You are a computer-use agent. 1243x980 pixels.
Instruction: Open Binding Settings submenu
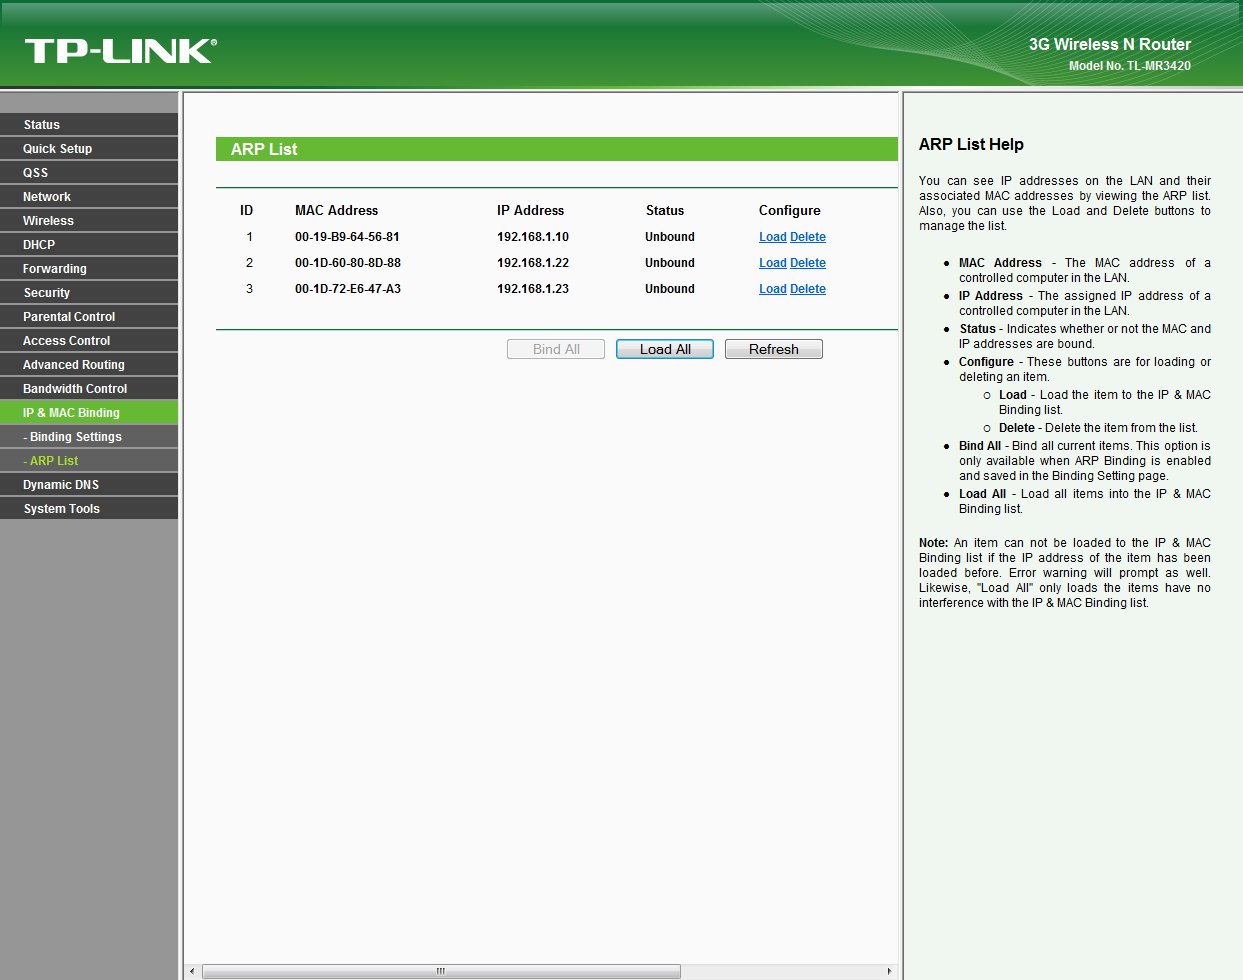(89, 437)
